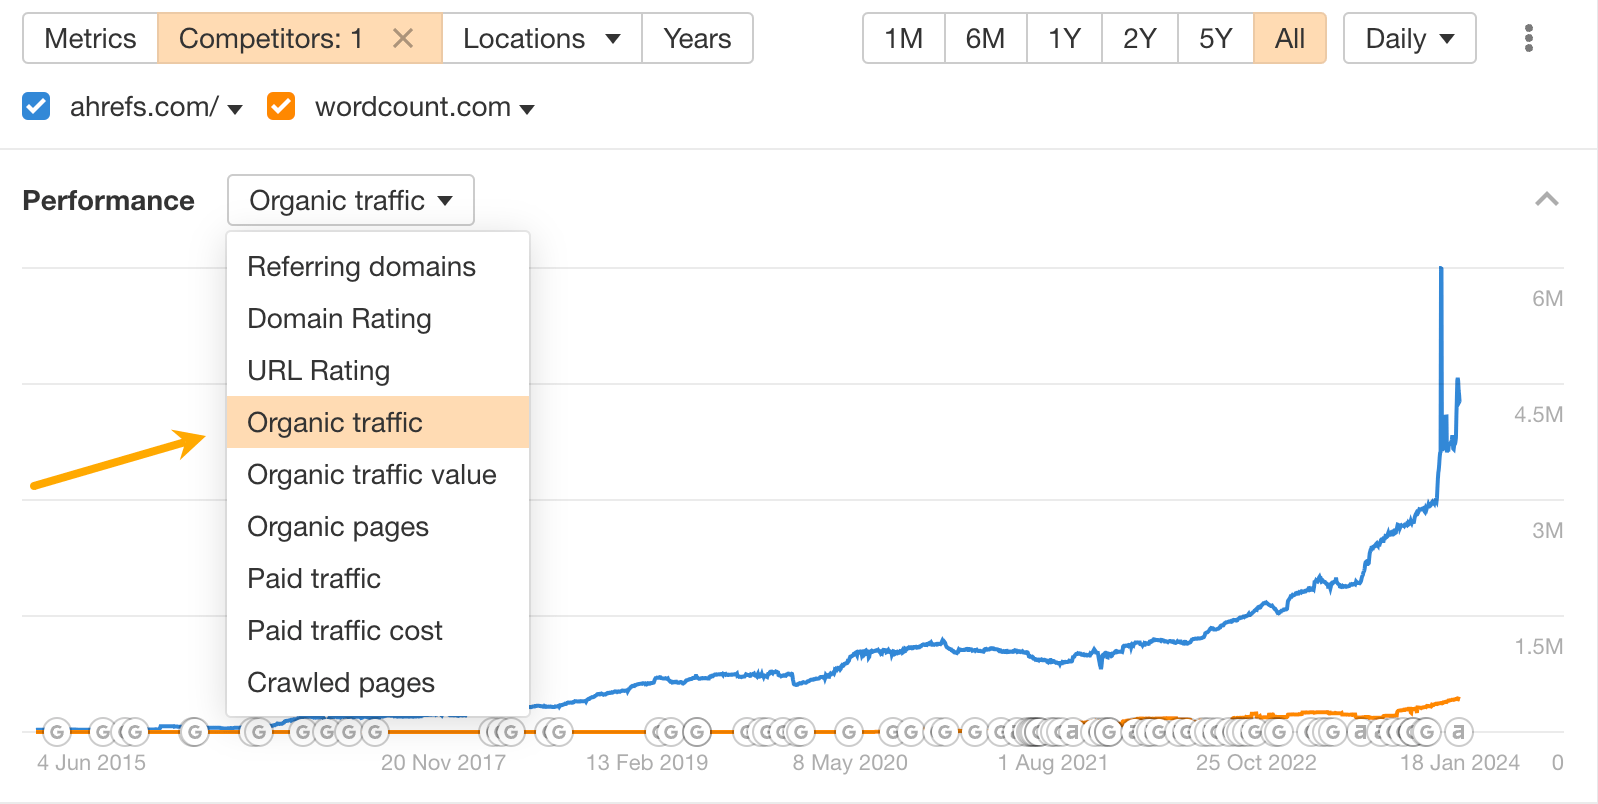Select Paid traffic cost menu entry
The height and width of the screenshot is (804, 1598).
point(344,631)
